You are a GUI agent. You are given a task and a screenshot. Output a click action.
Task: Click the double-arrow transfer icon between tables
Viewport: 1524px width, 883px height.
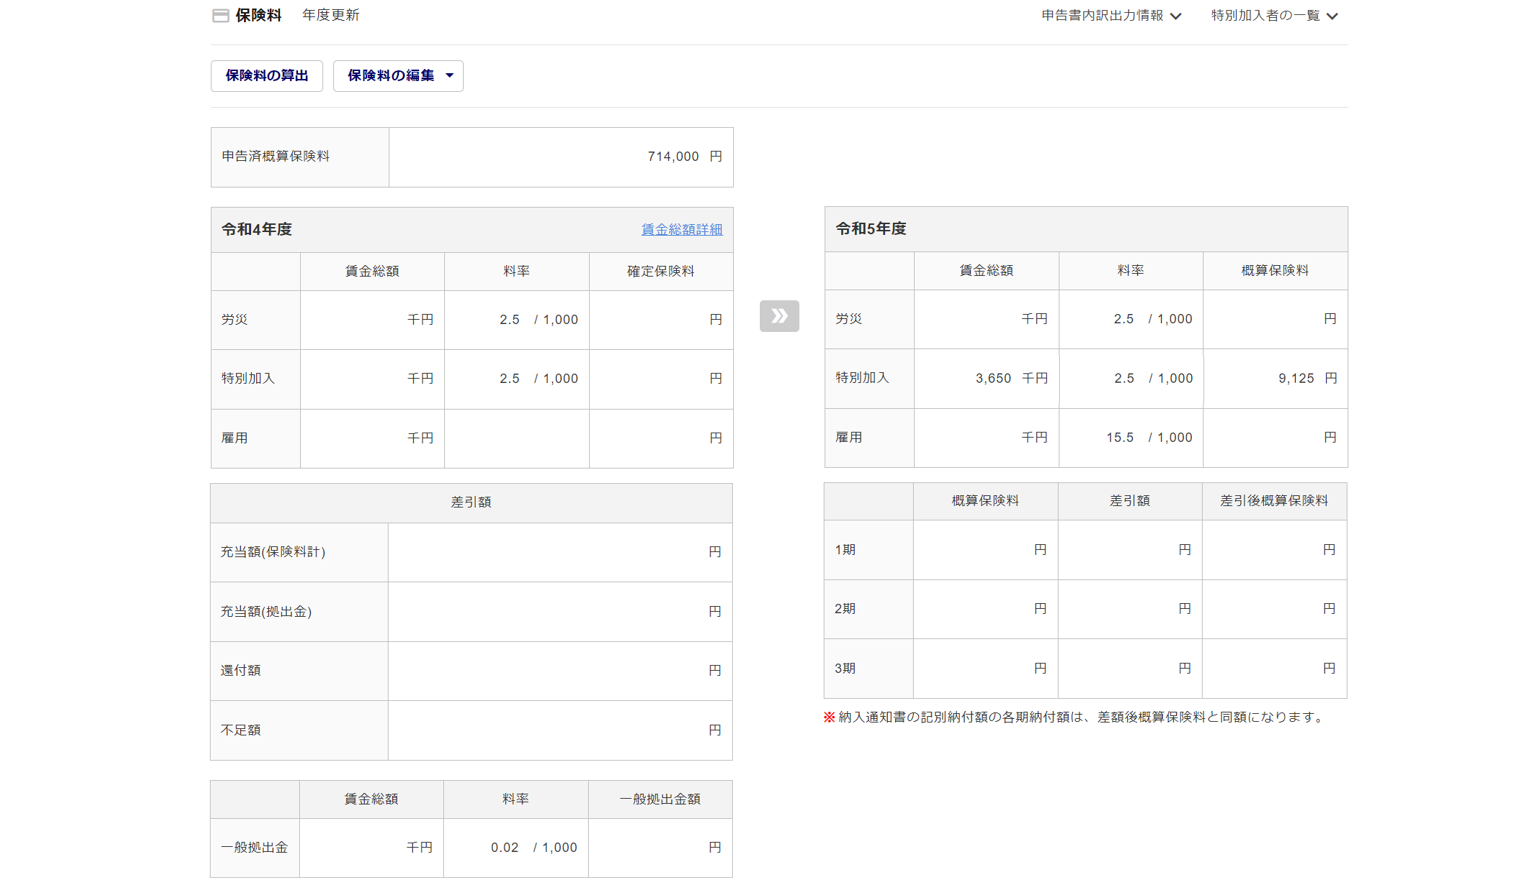pos(779,316)
